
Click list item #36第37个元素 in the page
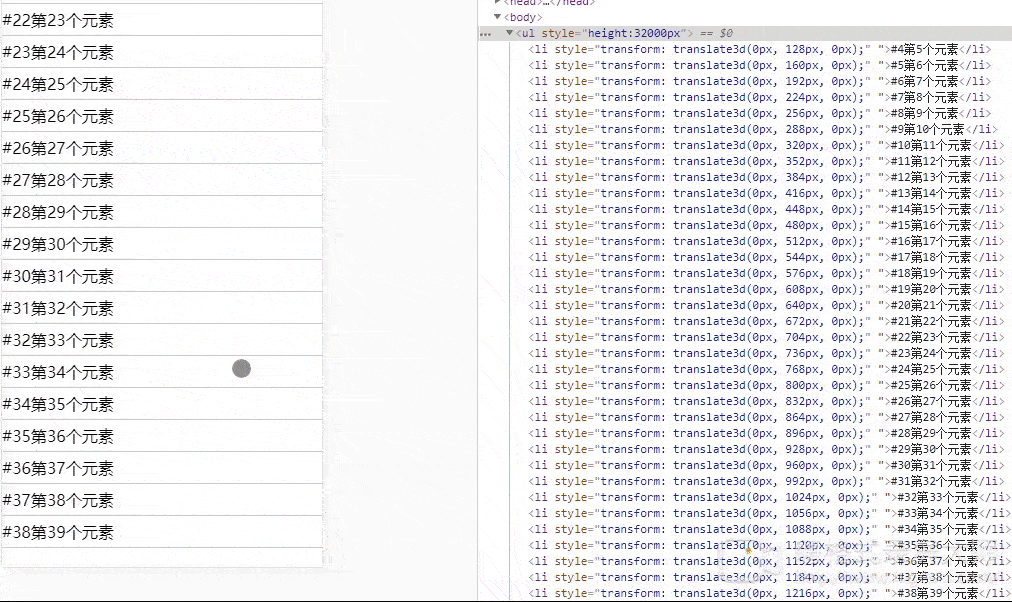click(x=160, y=468)
